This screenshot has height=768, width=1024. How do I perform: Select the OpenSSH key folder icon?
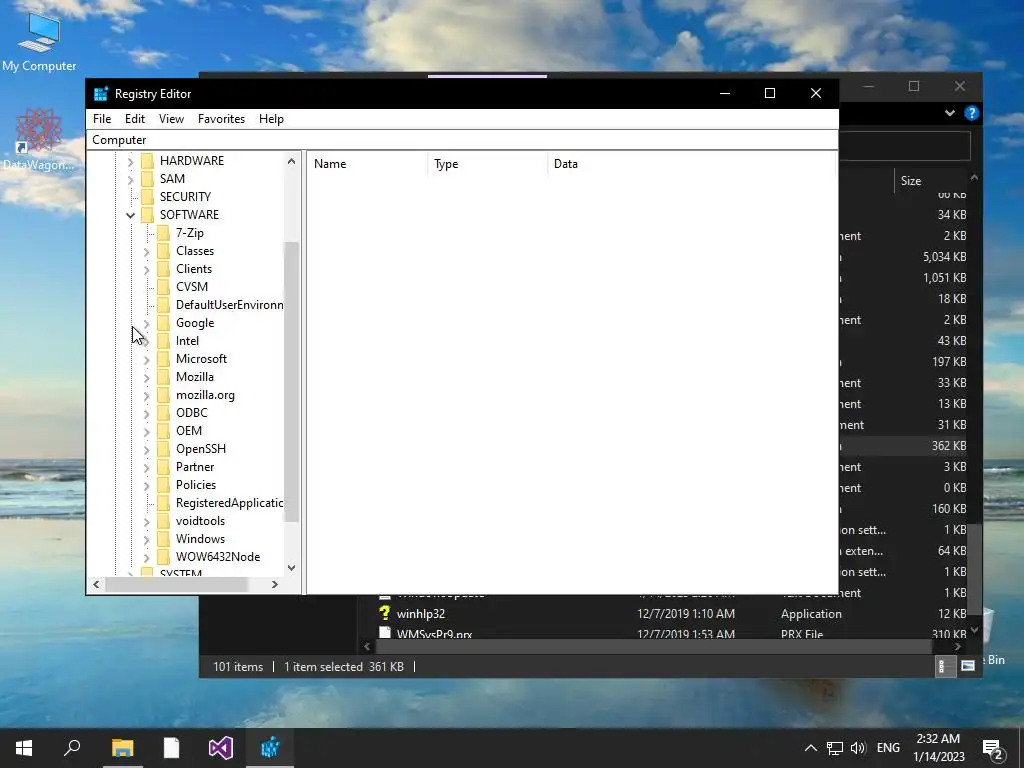click(x=163, y=449)
